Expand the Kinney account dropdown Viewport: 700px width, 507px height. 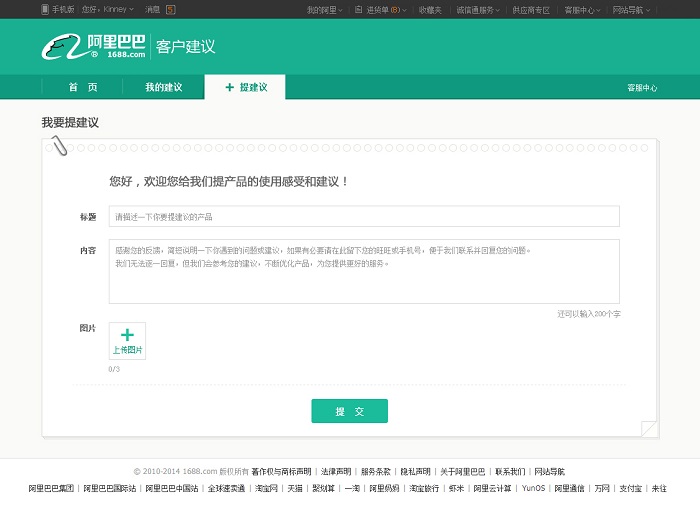[118, 9]
